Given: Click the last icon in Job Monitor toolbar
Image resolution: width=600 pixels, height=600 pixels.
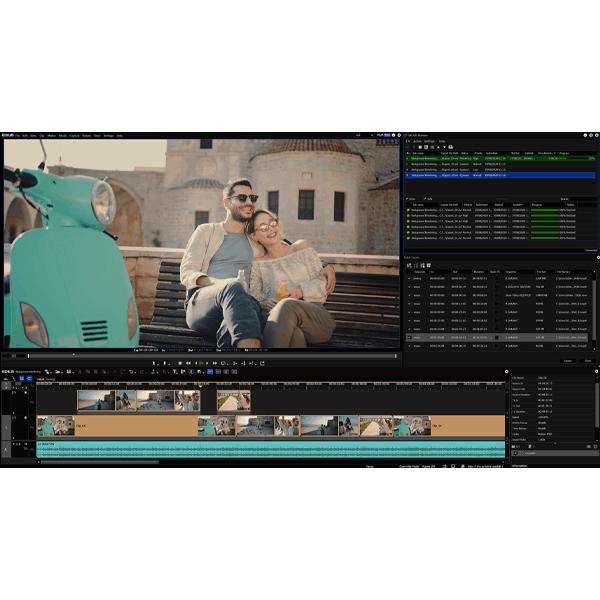Looking at the screenshot, I should click(450, 147).
